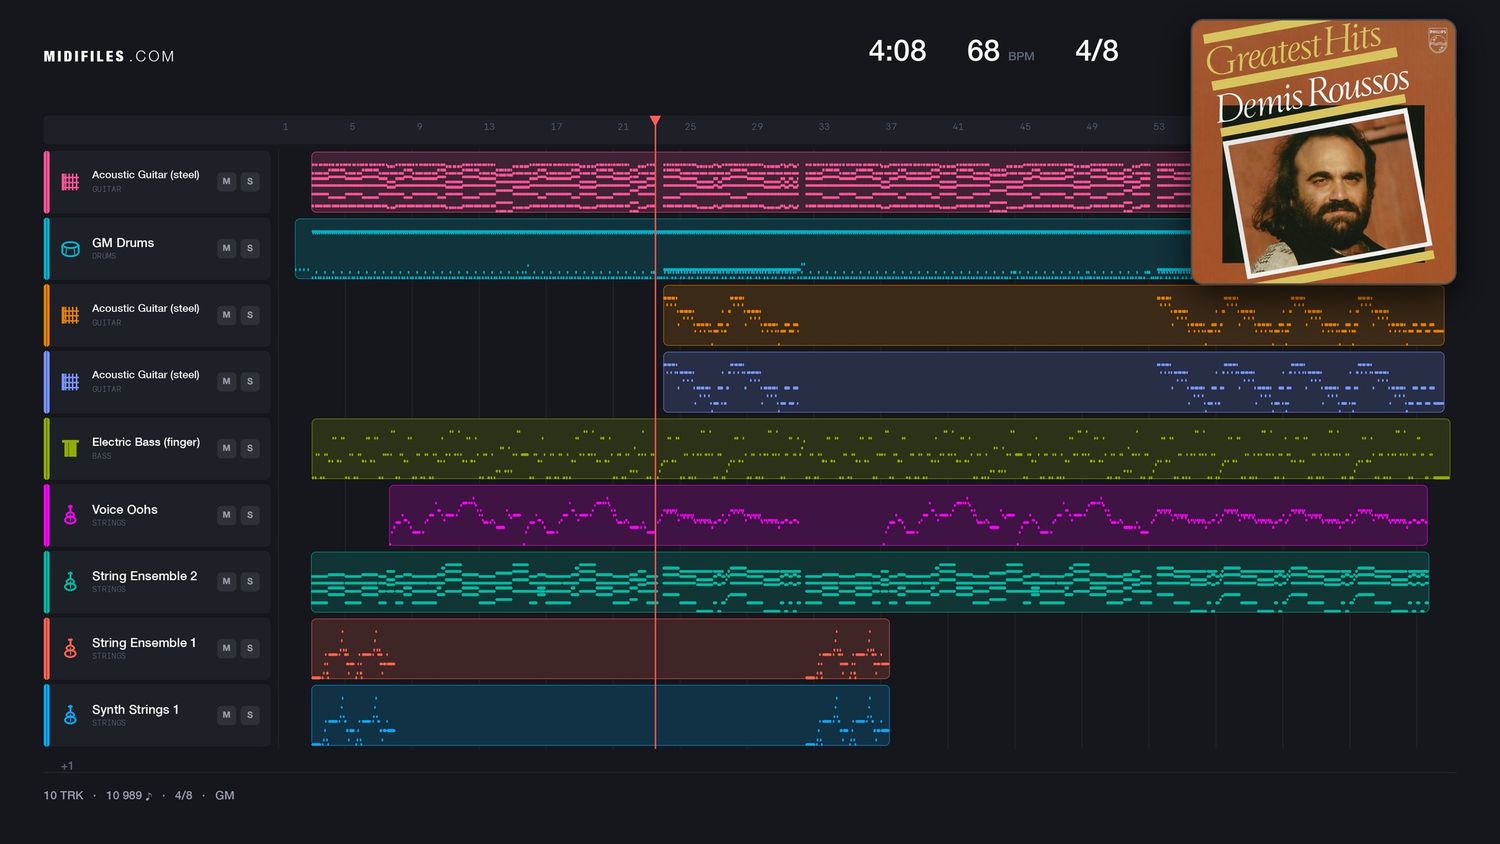The width and height of the screenshot is (1500, 844).
Task: Jump to bar 5 on the ruler
Action: coord(352,127)
